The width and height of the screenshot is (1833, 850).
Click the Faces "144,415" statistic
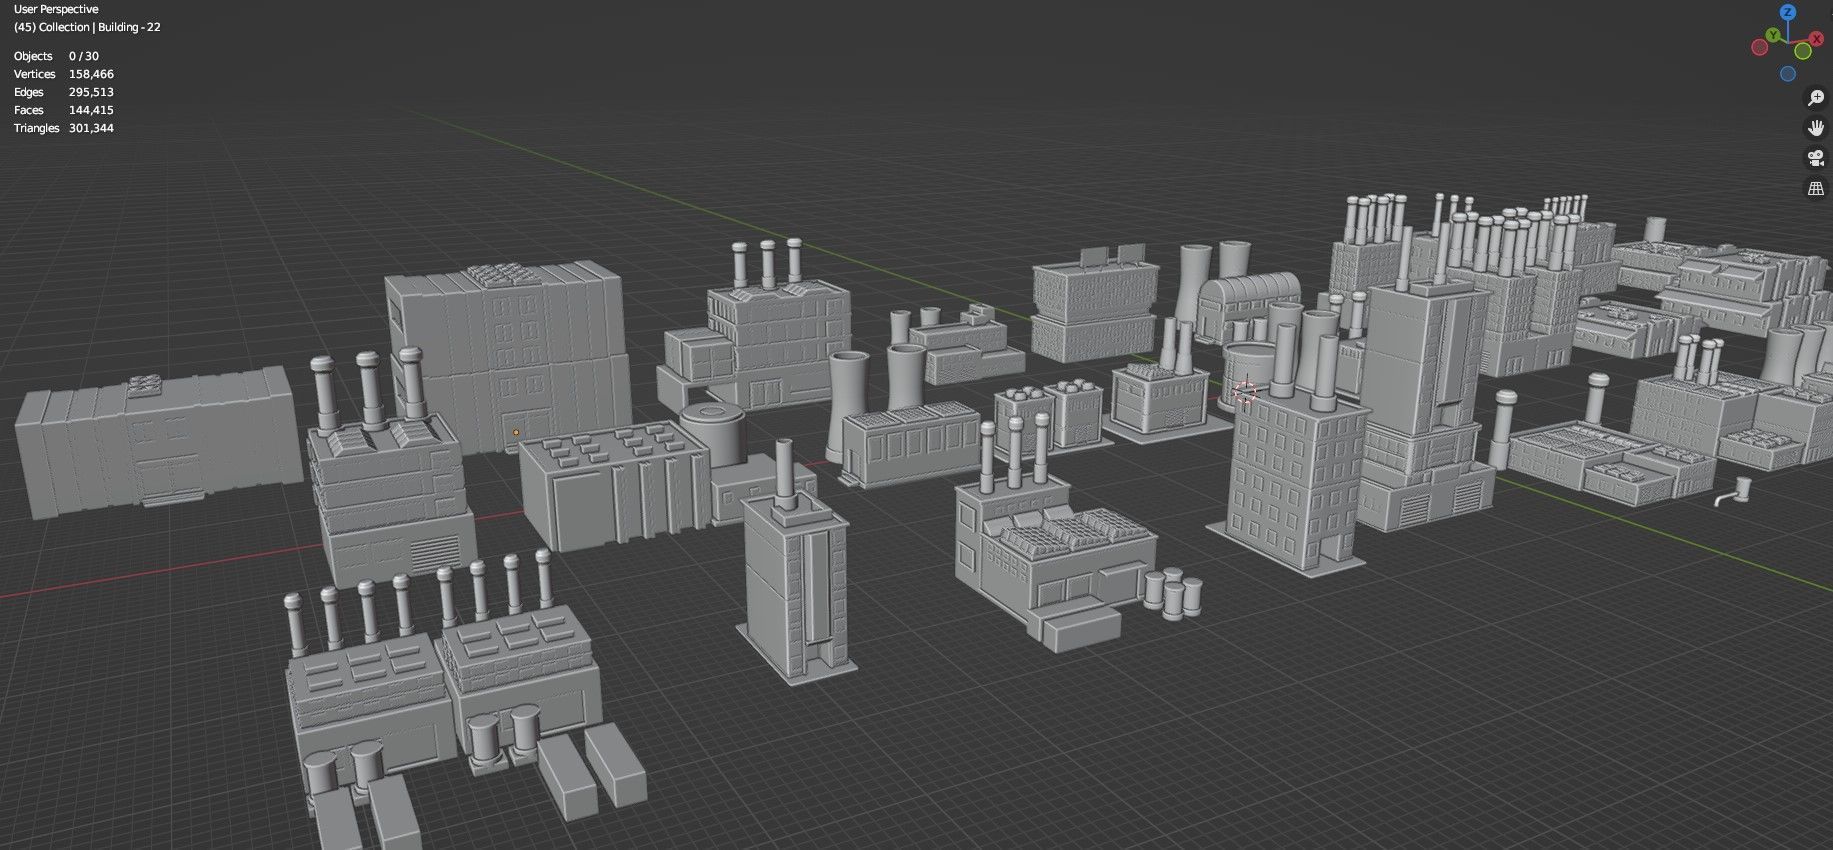click(x=91, y=110)
